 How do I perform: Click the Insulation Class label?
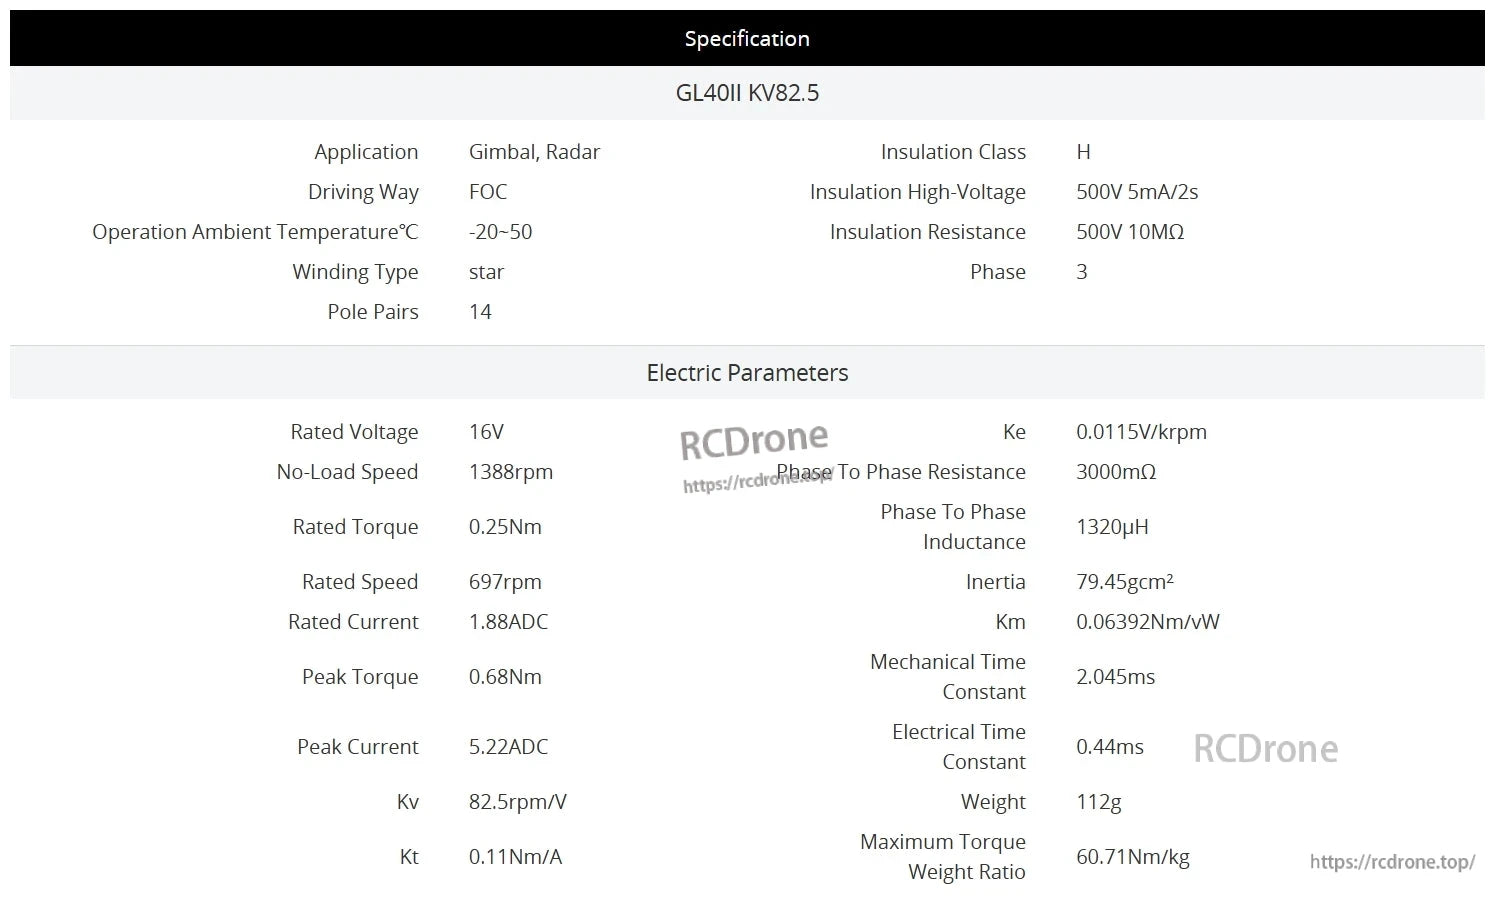point(953,152)
